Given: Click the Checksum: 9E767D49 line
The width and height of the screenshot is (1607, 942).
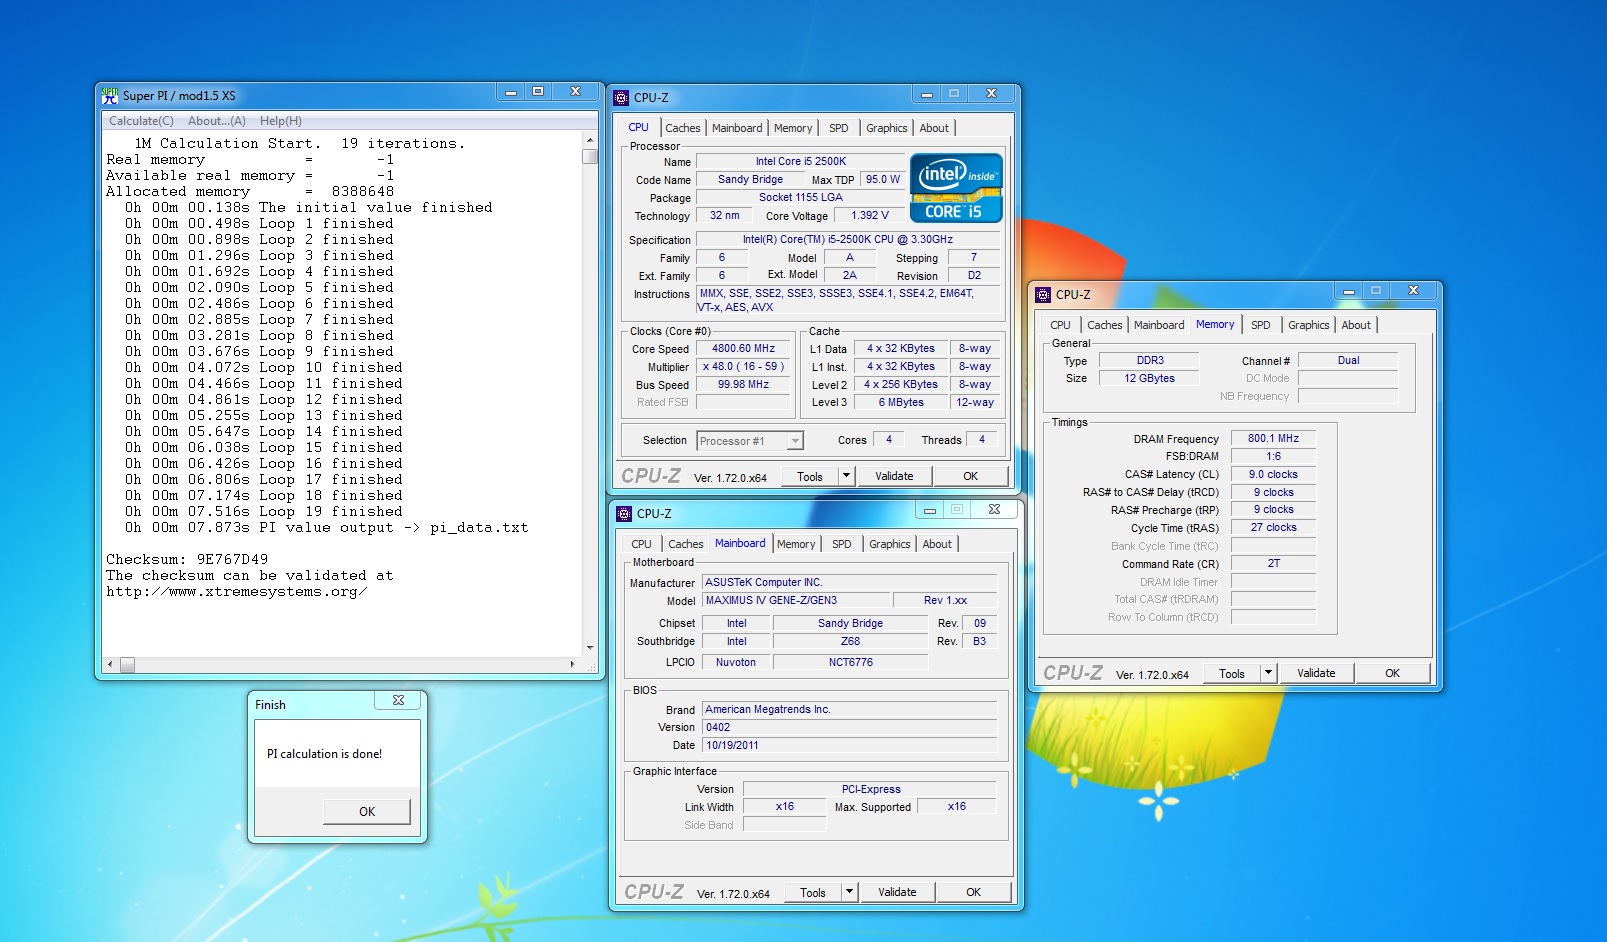Looking at the screenshot, I should (187, 559).
